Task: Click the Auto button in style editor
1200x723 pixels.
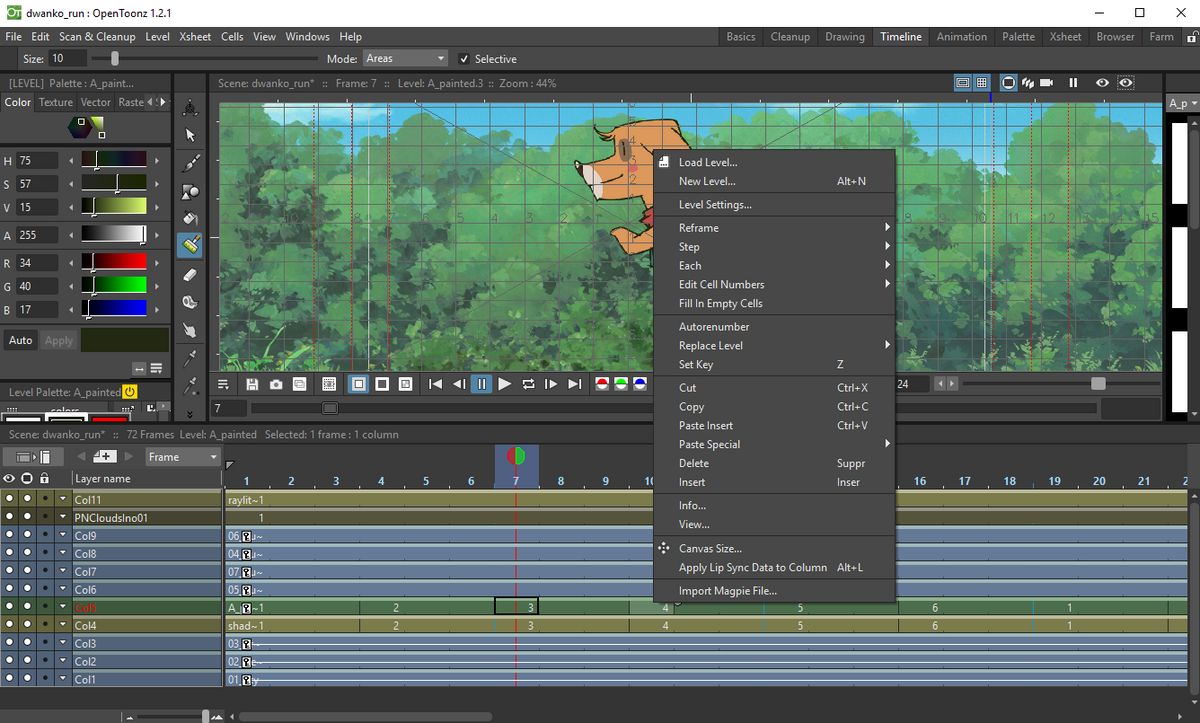Action: click(x=20, y=341)
